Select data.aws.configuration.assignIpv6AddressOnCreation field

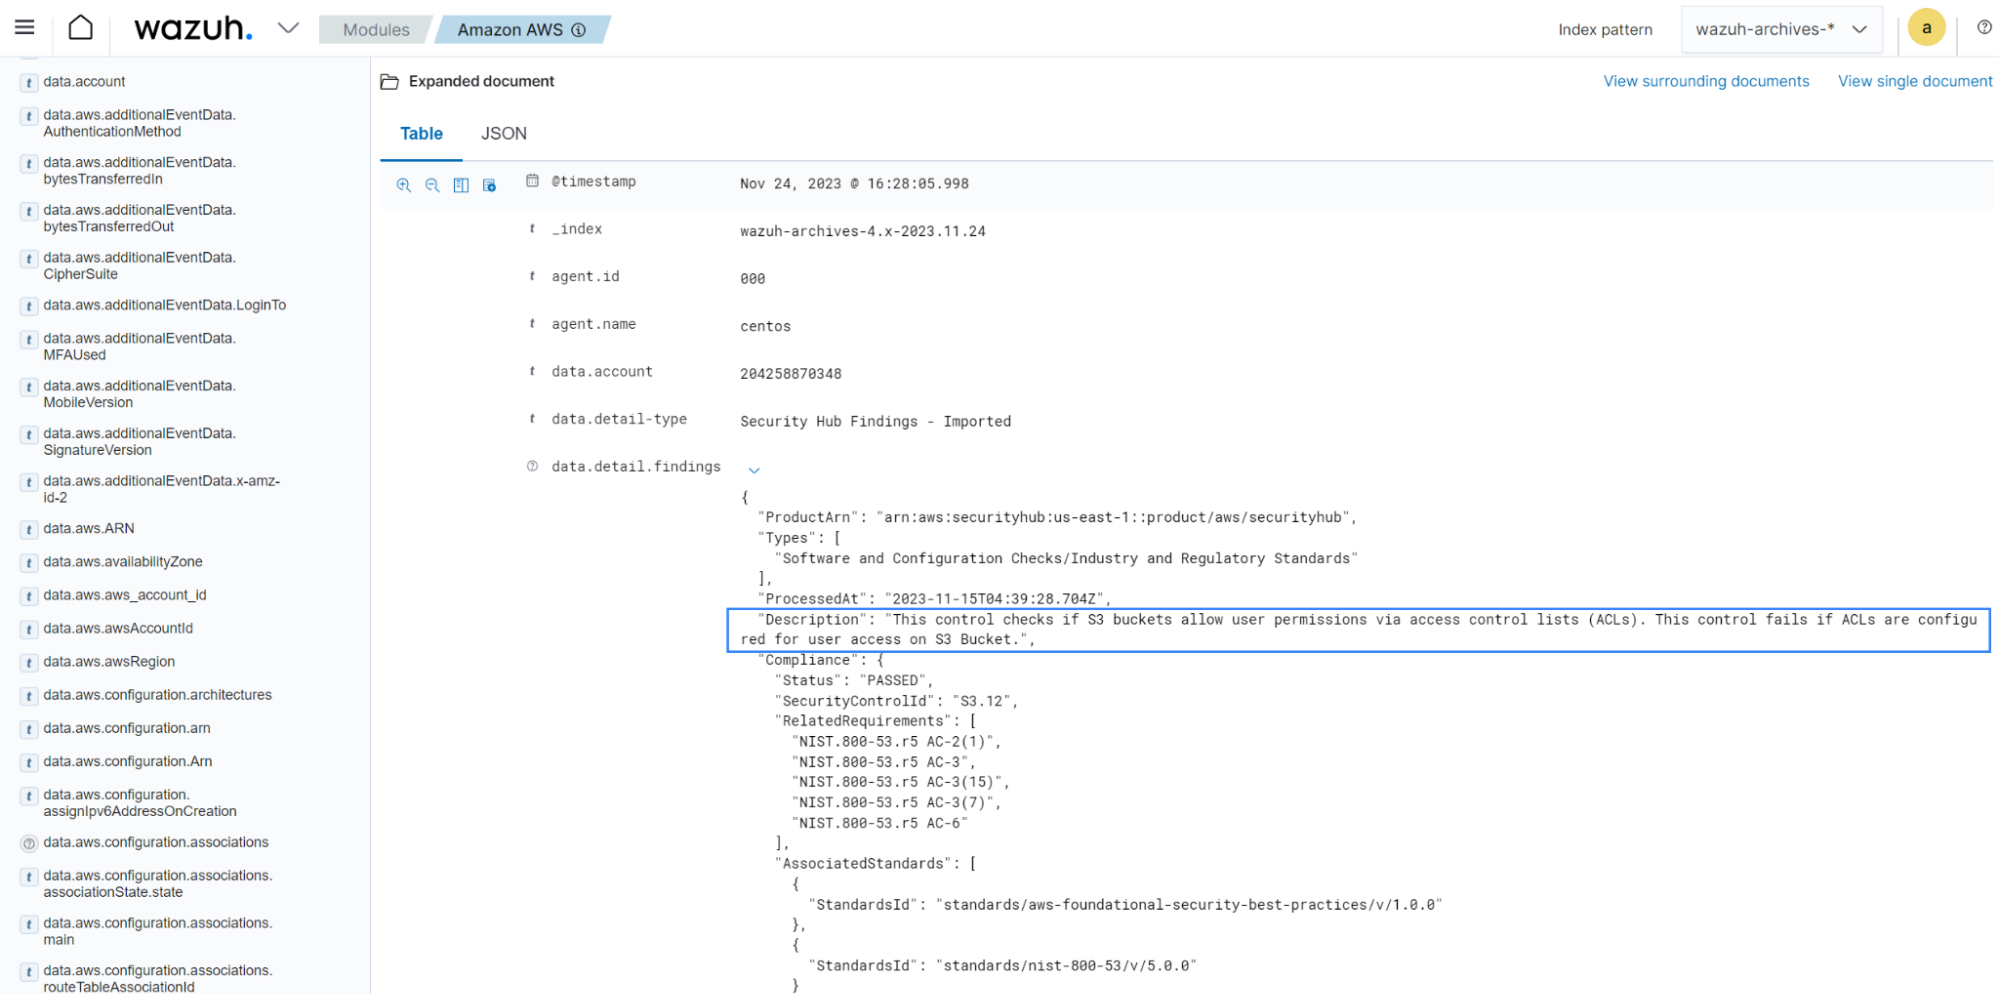[140, 803]
